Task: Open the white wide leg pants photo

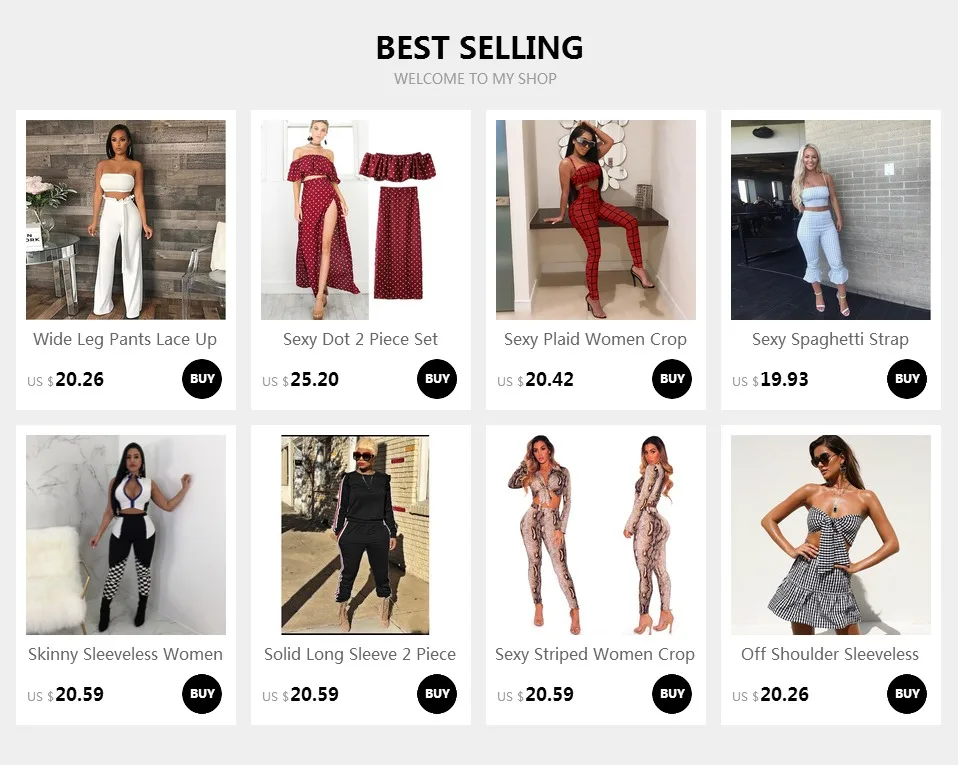Action: [x=126, y=220]
